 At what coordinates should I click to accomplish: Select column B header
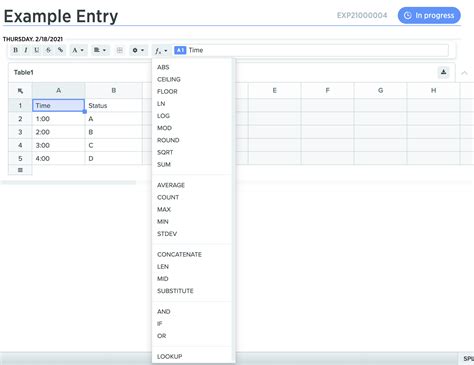[114, 91]
